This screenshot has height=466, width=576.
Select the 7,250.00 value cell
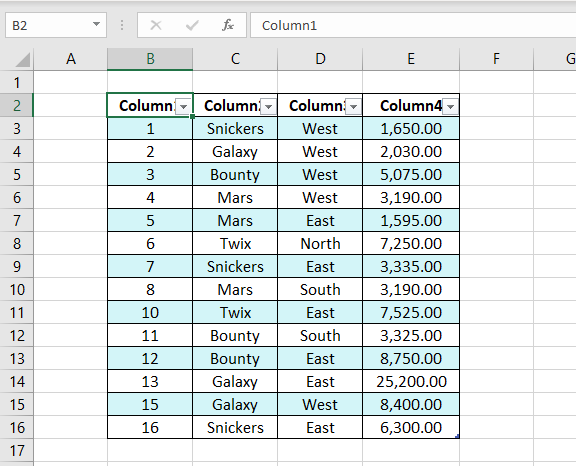(x=411, y=243)
